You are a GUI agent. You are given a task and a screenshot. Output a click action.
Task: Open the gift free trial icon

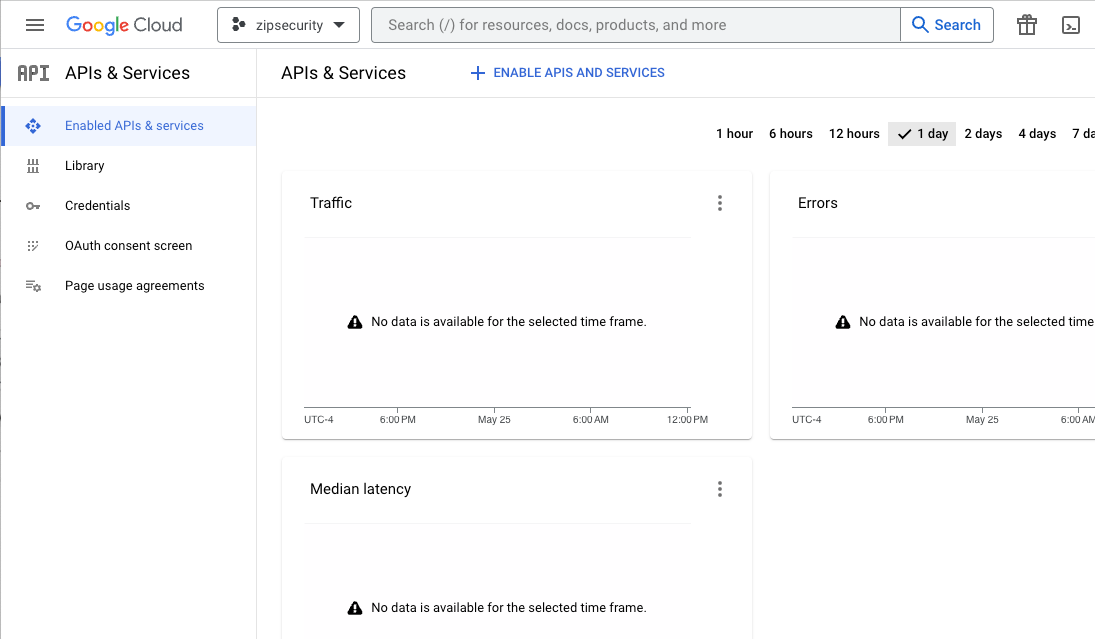pyautogui.click(x=1026, y=25)
